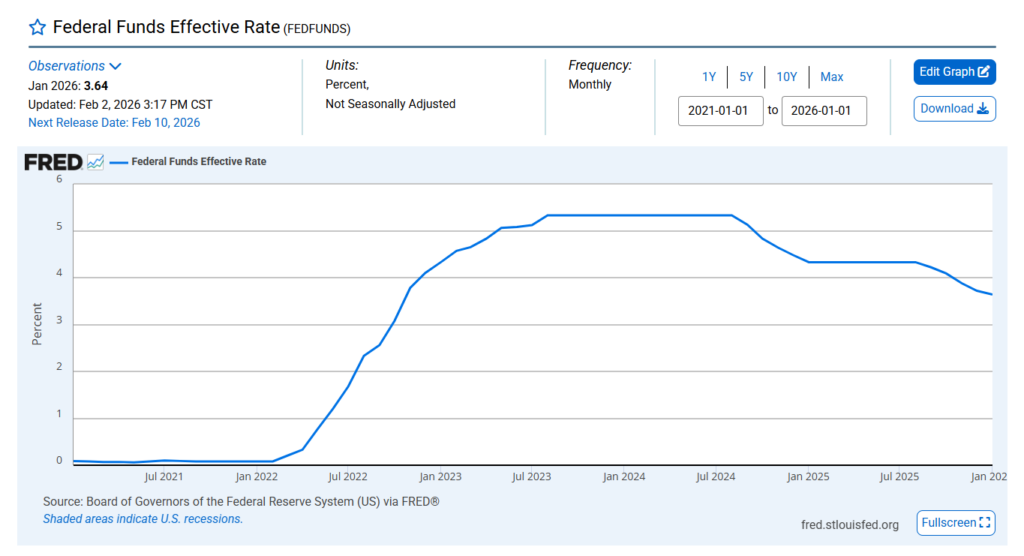Switch to the 10Y time range
Screen dimensions: 1024x556
point(787,77)
